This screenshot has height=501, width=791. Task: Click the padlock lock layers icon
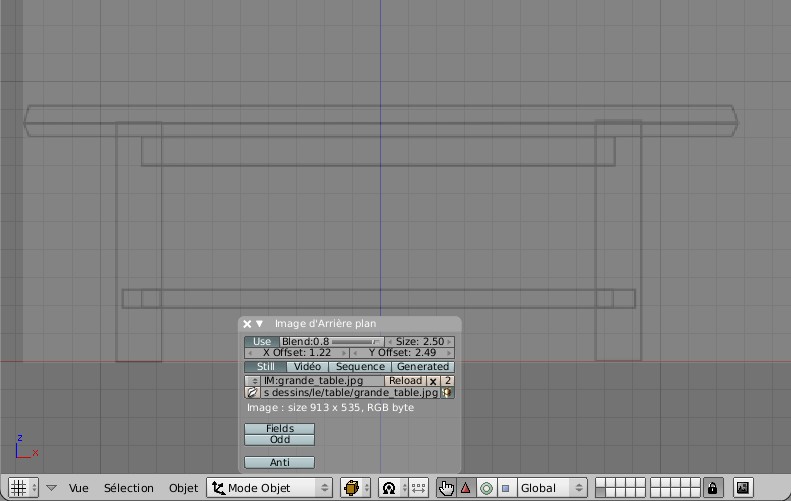[712, 488]
